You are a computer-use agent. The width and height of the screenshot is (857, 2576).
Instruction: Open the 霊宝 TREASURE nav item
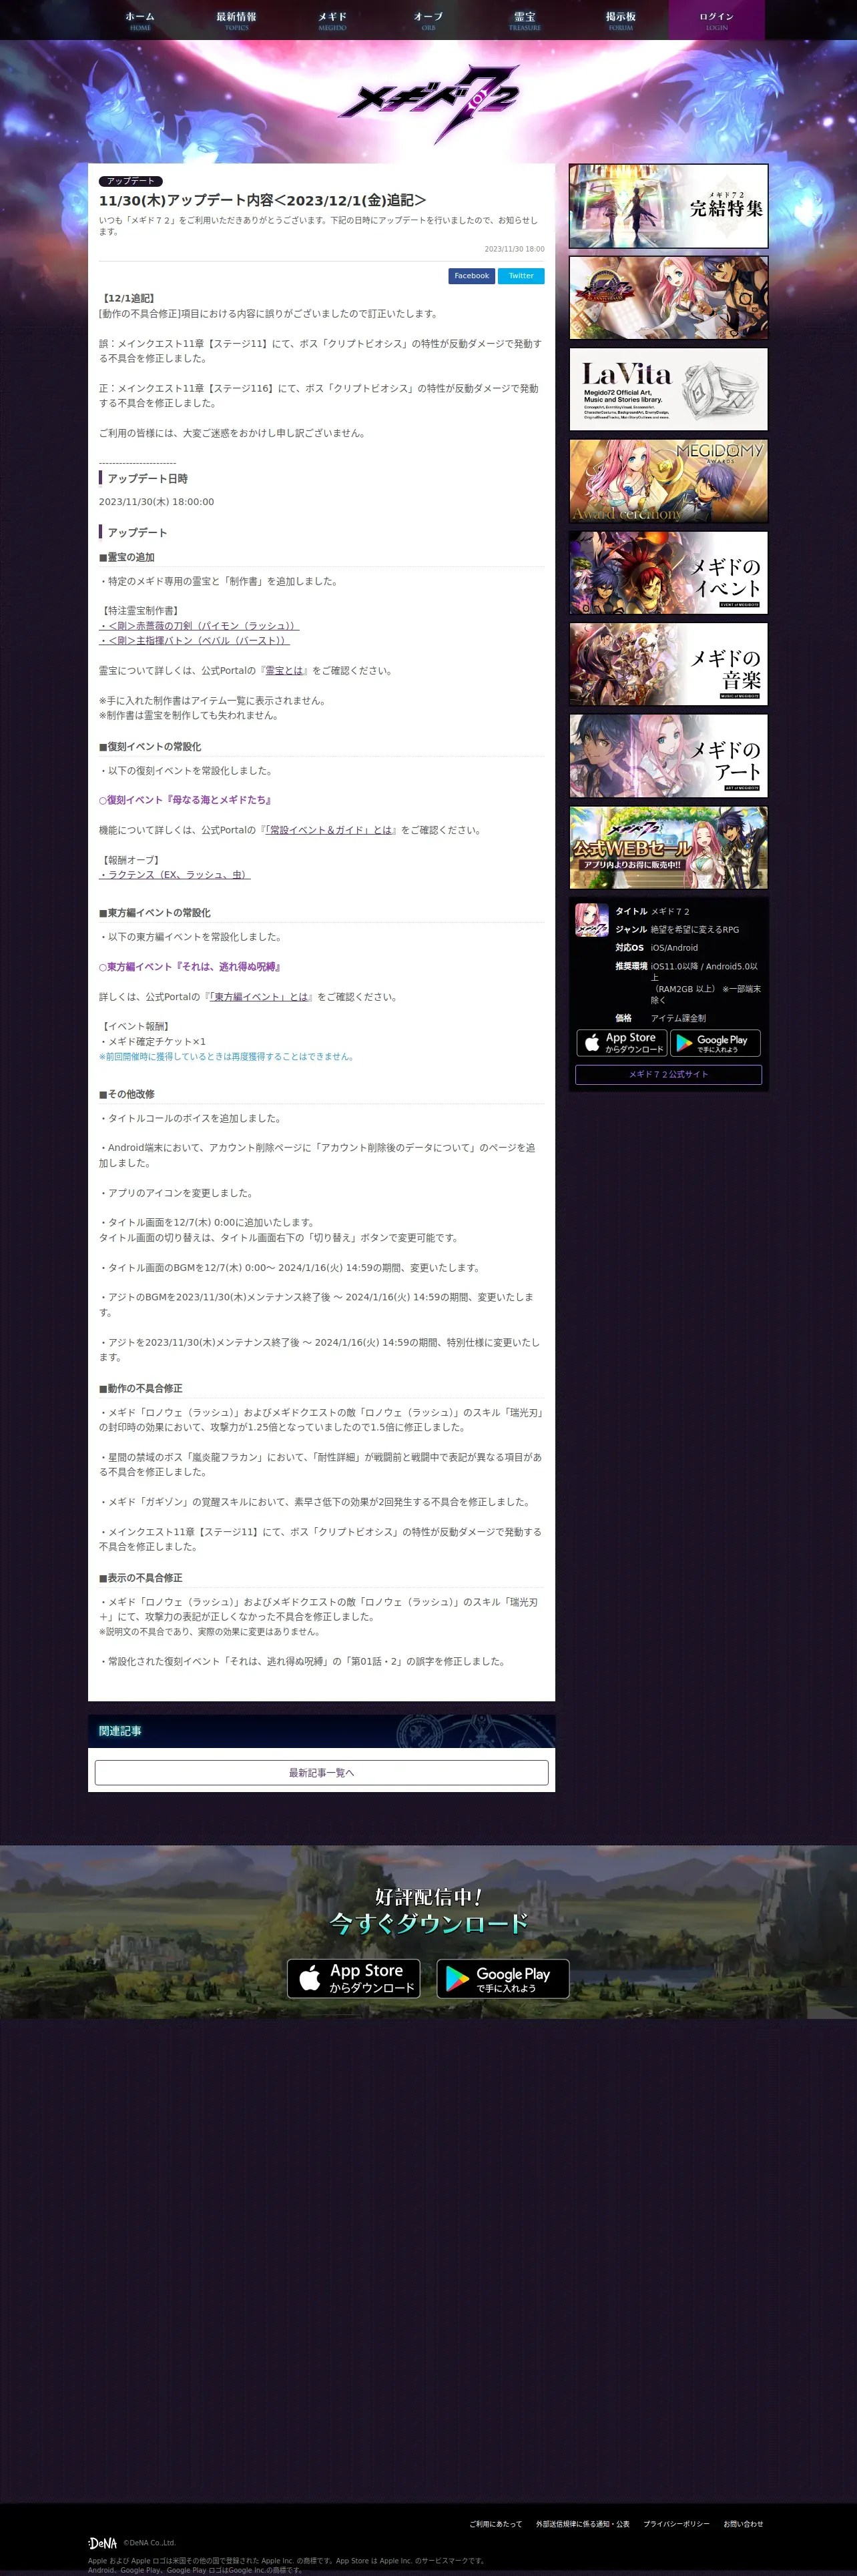point(524,20)
